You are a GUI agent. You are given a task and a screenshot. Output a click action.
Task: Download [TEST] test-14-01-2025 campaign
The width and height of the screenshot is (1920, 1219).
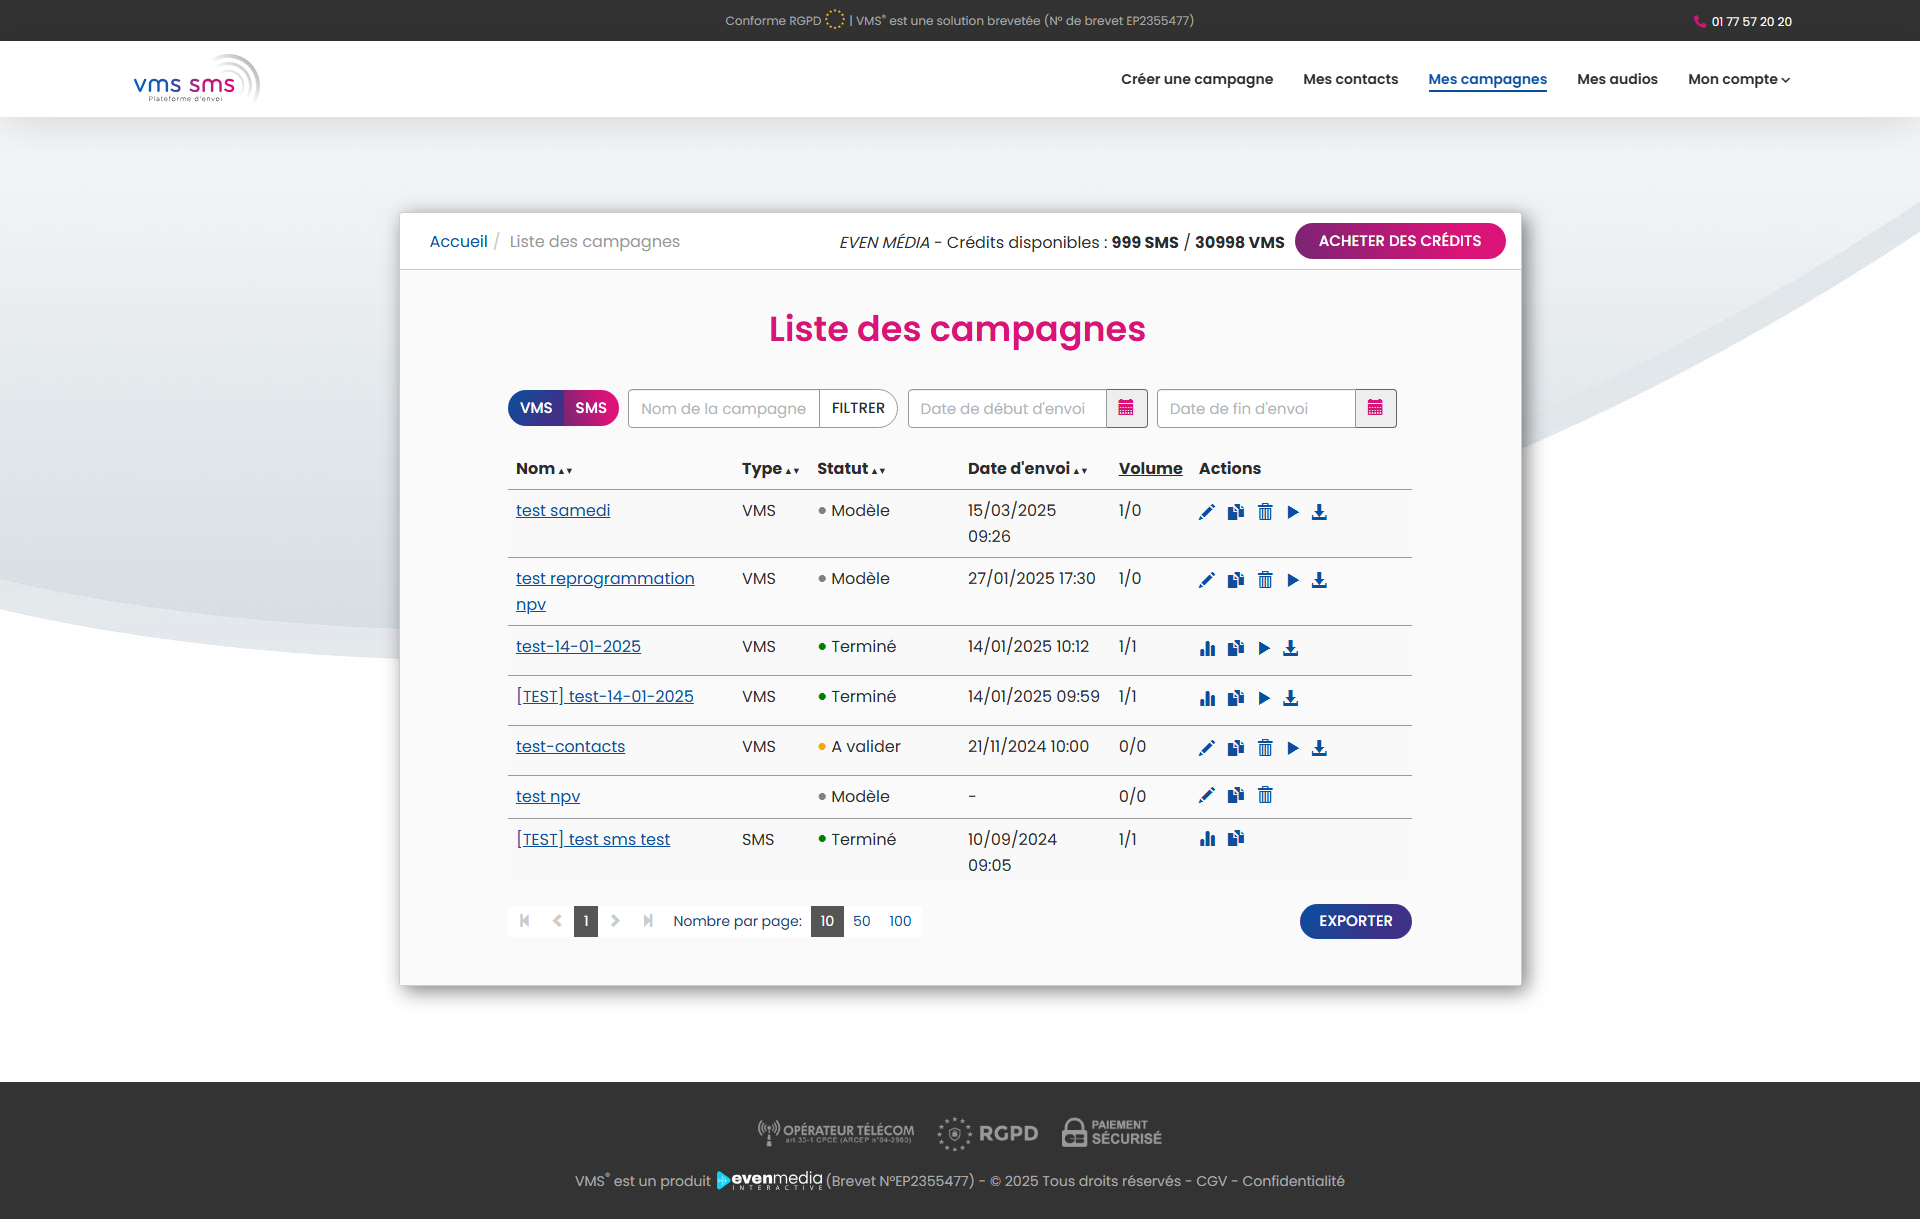pyautogui.click(x=1291, y=698)
